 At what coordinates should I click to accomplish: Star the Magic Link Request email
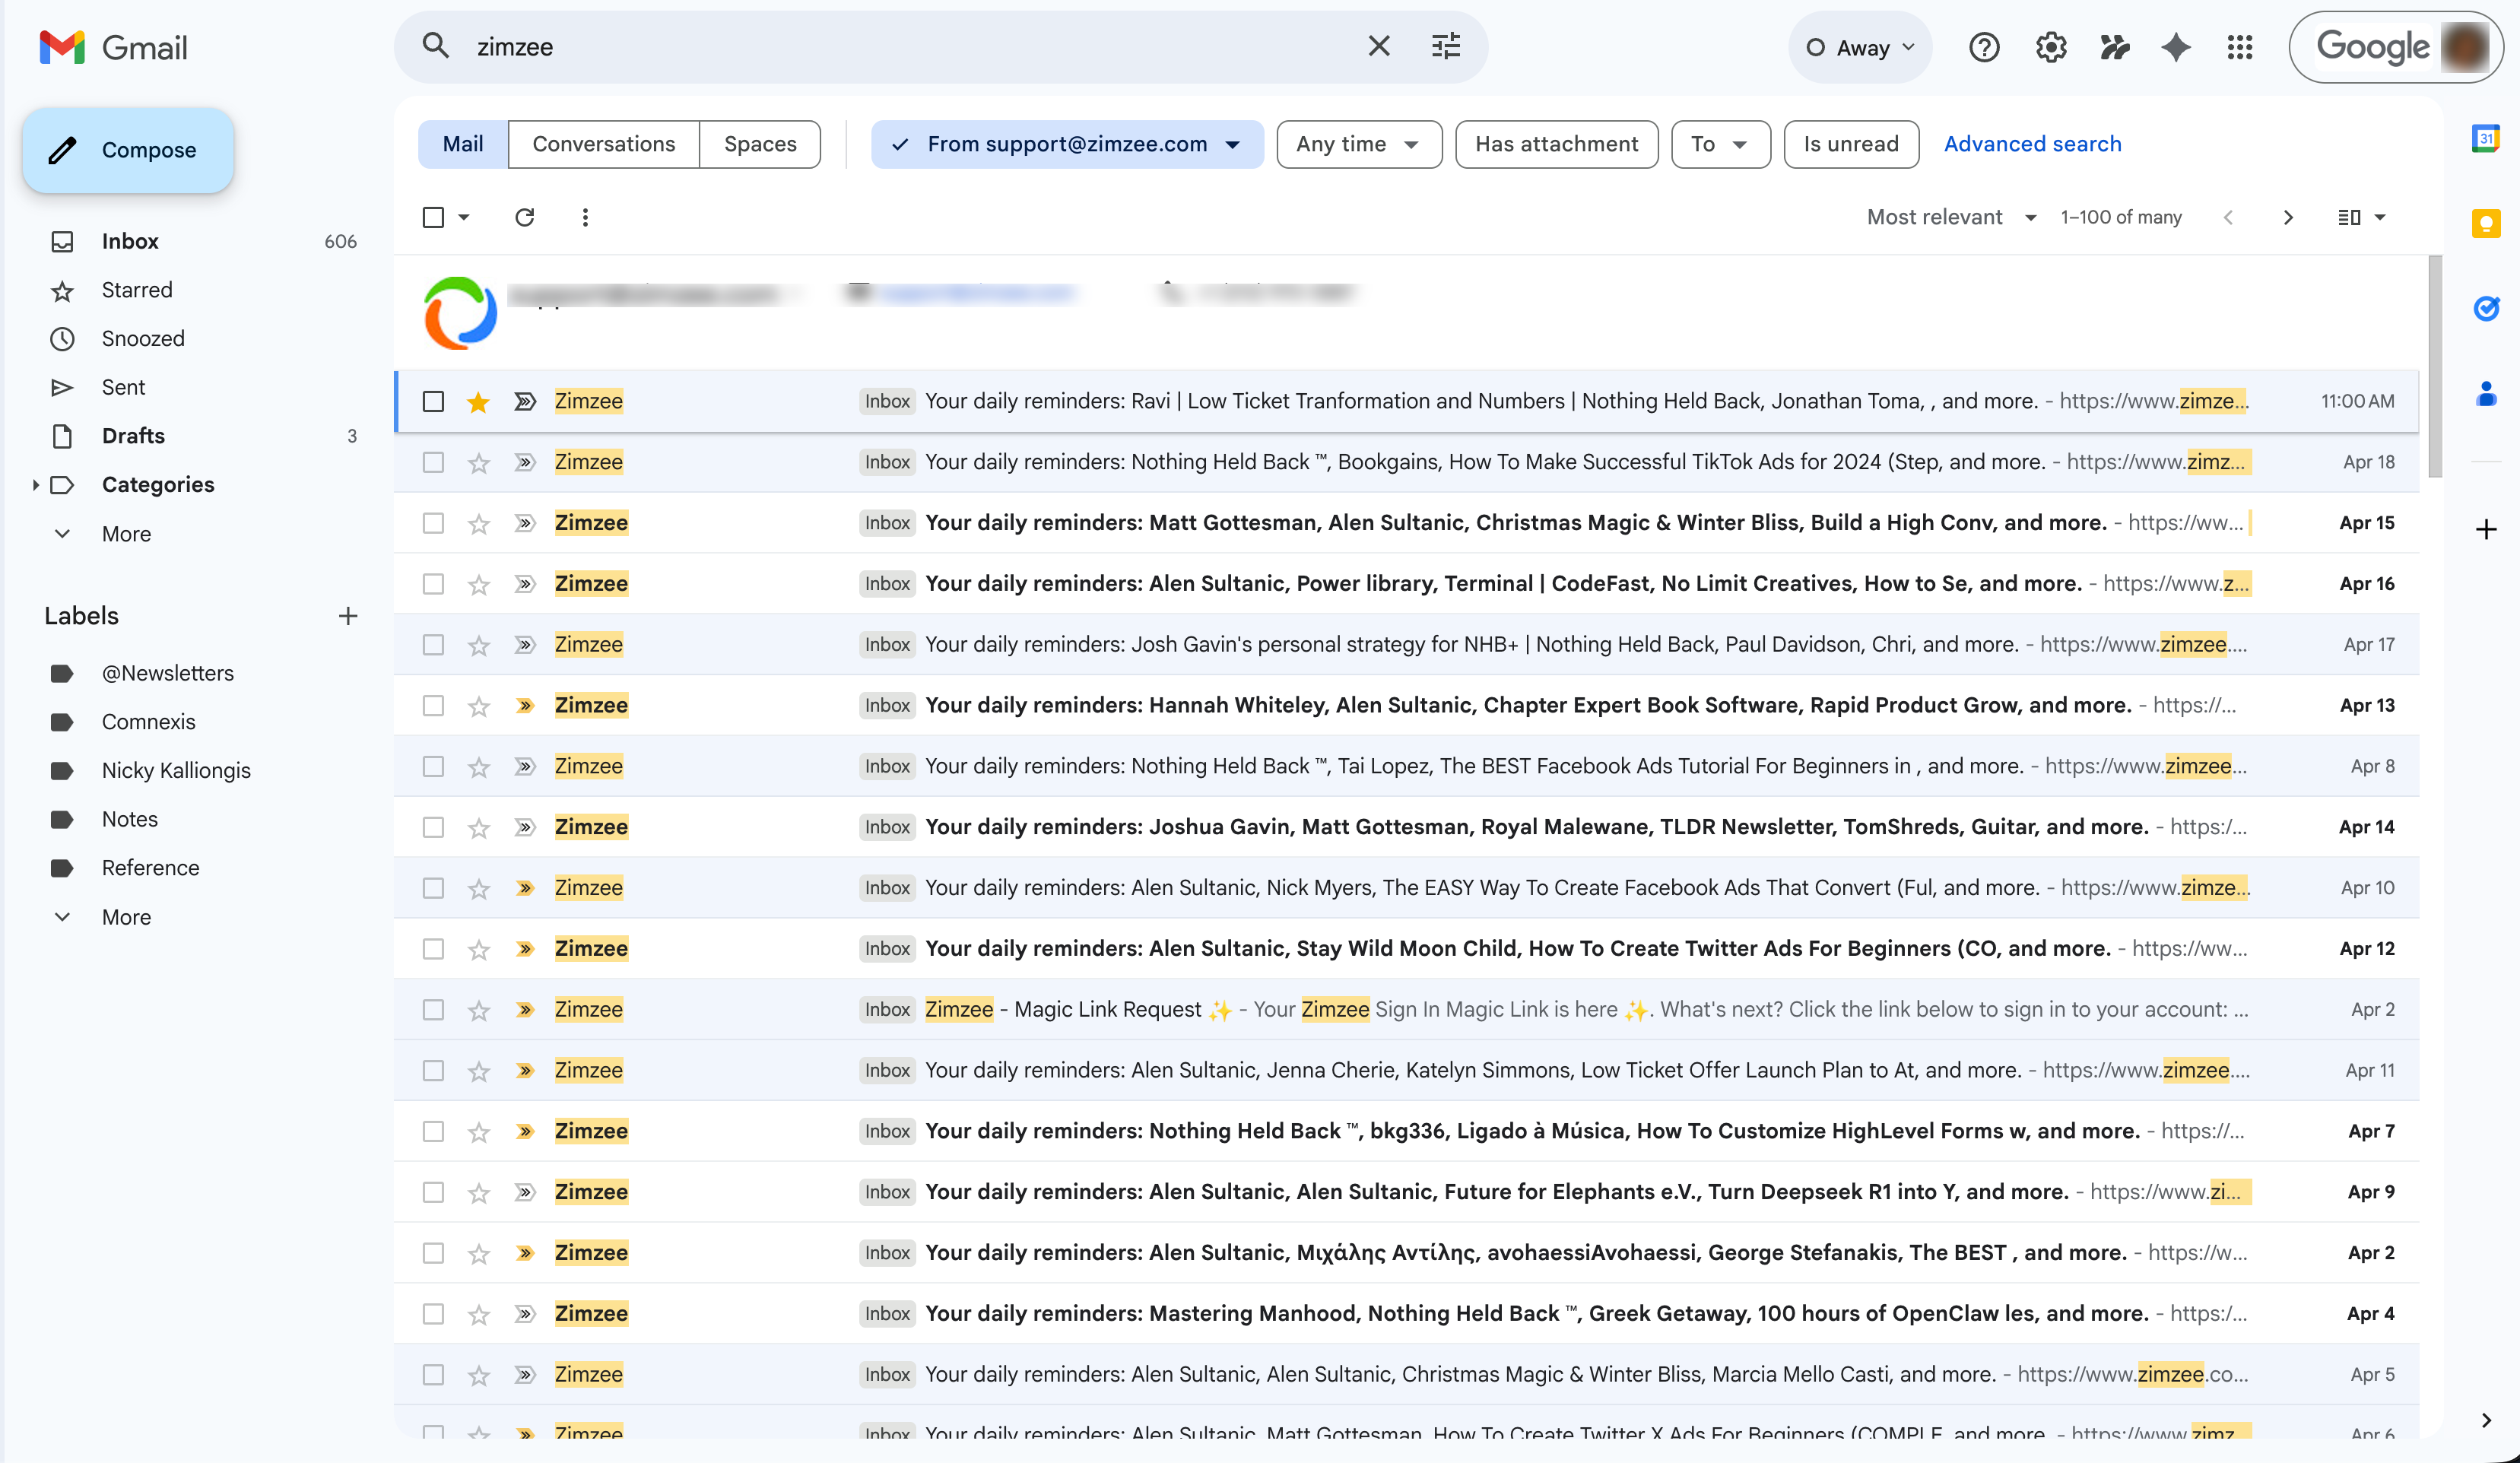tap(478, 1010)
